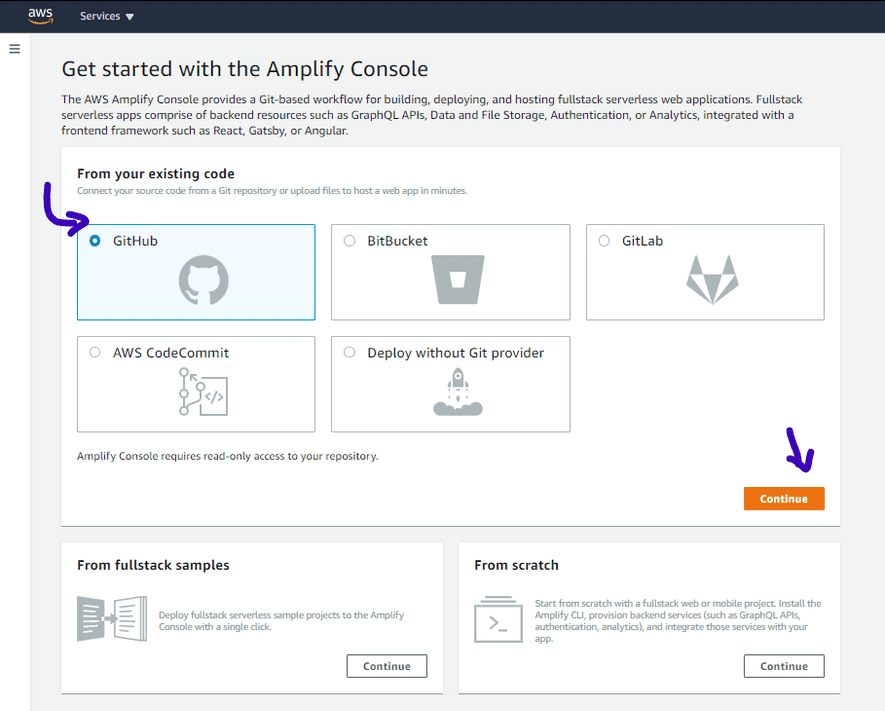Open the Services menu in top bar
This screenshot has height=711, width=885.
tap(107, 16)
